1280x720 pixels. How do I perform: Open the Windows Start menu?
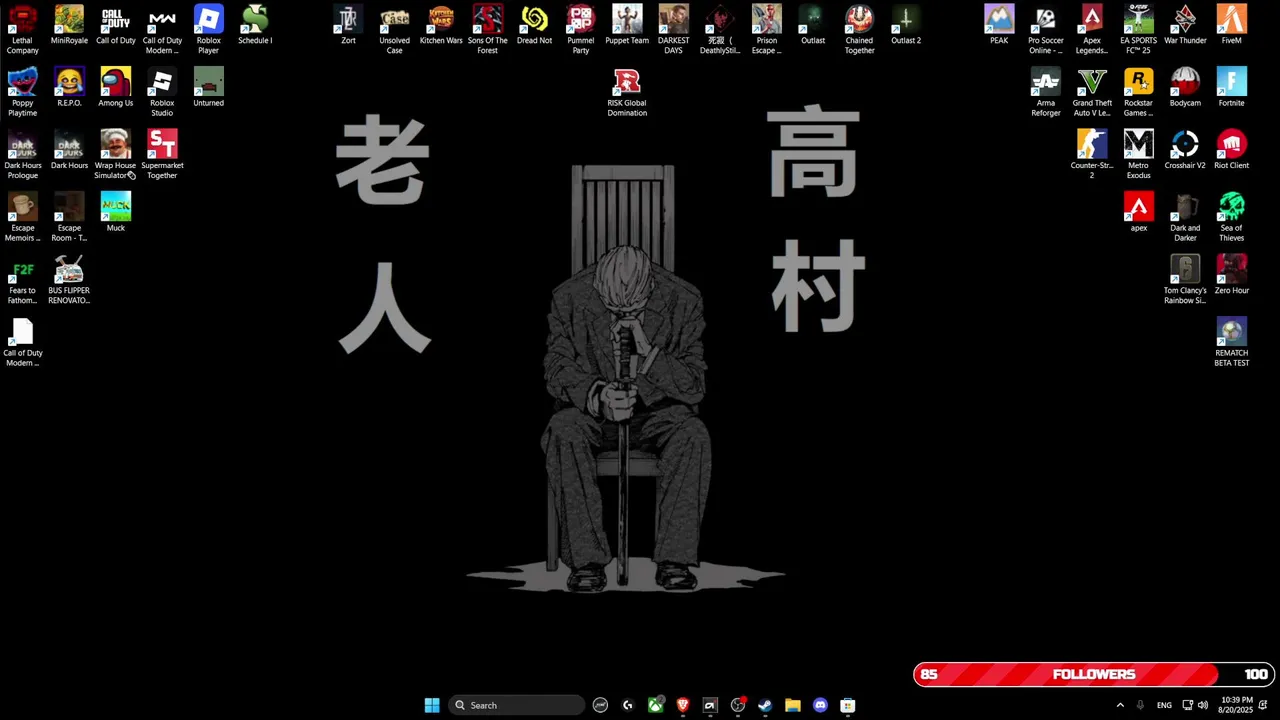[x=432, y=705]
